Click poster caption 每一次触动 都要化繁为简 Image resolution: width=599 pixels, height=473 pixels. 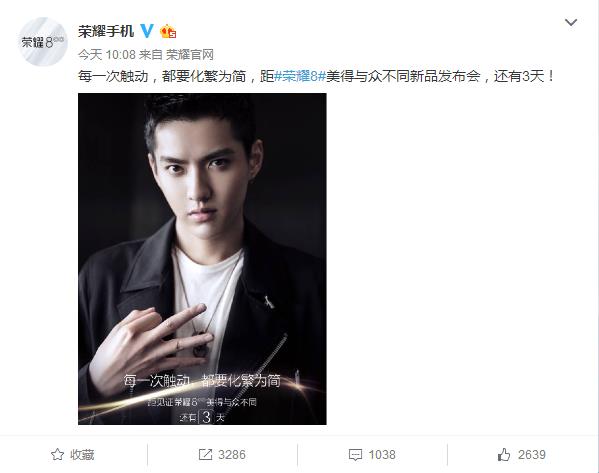(202, 381)
